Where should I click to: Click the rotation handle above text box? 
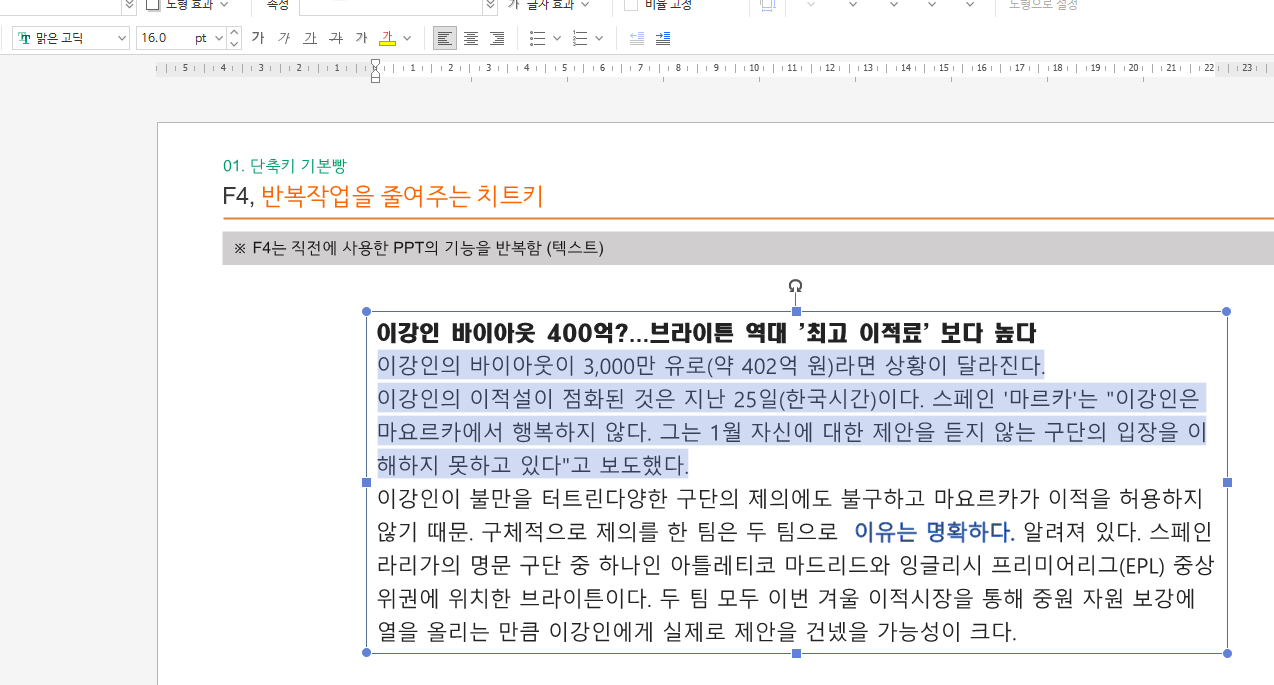coord(796,286)
